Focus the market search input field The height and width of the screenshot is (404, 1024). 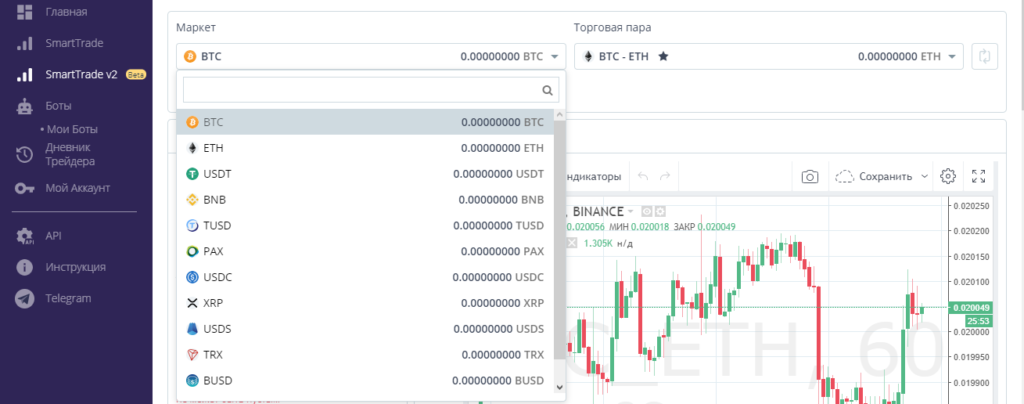pos(371,90)
